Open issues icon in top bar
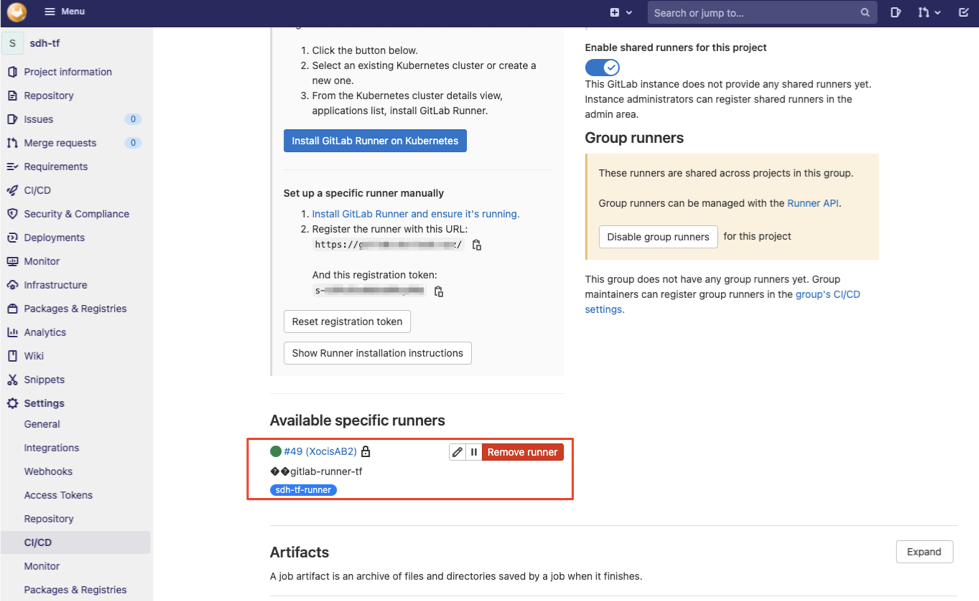Viewport: 979px width, 601px height. (895, 12)
